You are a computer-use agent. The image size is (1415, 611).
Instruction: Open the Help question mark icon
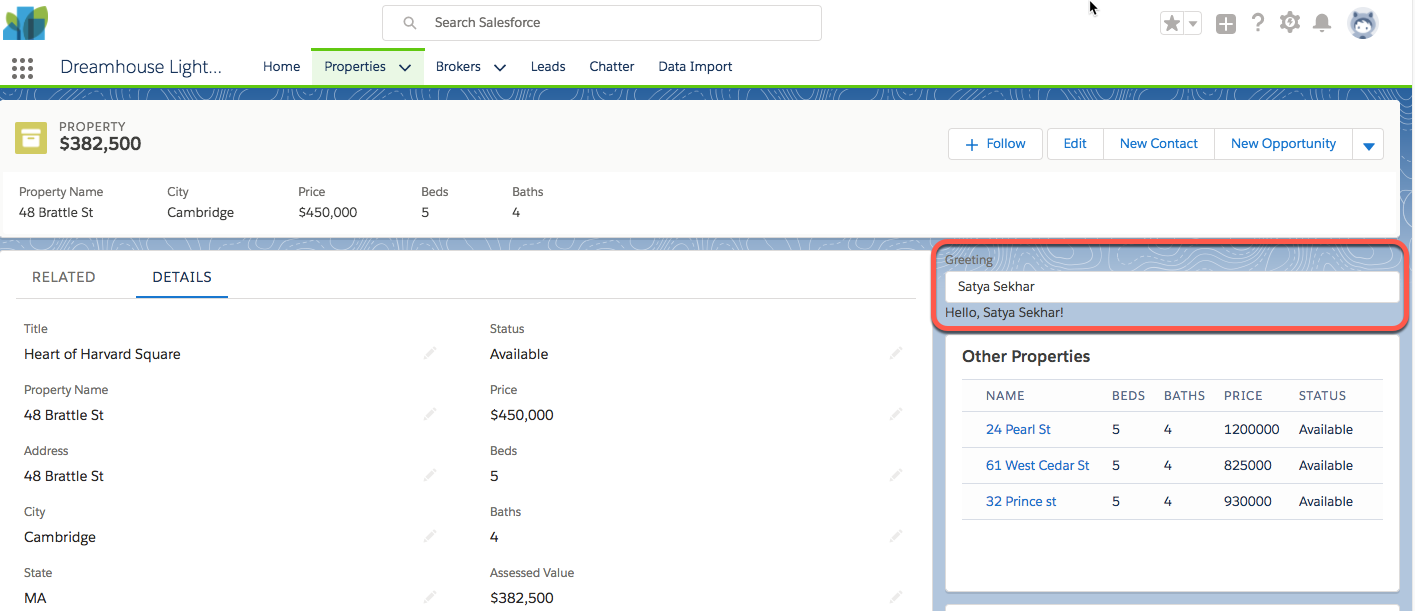pyautogui.click(x=1258, y=22)
